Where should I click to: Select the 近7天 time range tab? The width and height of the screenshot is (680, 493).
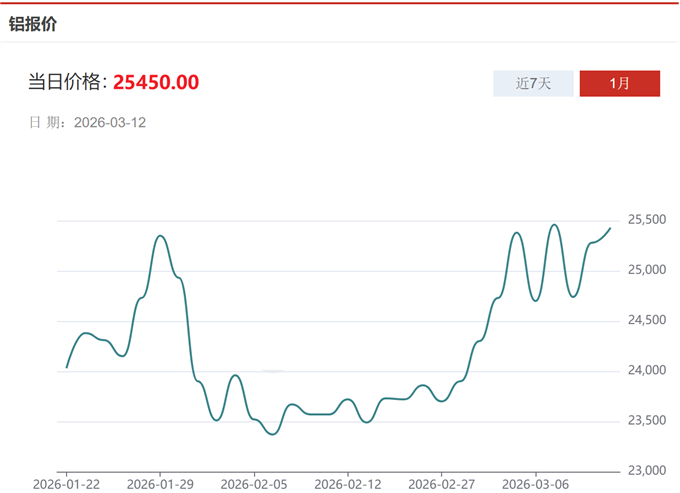point(534,84)
